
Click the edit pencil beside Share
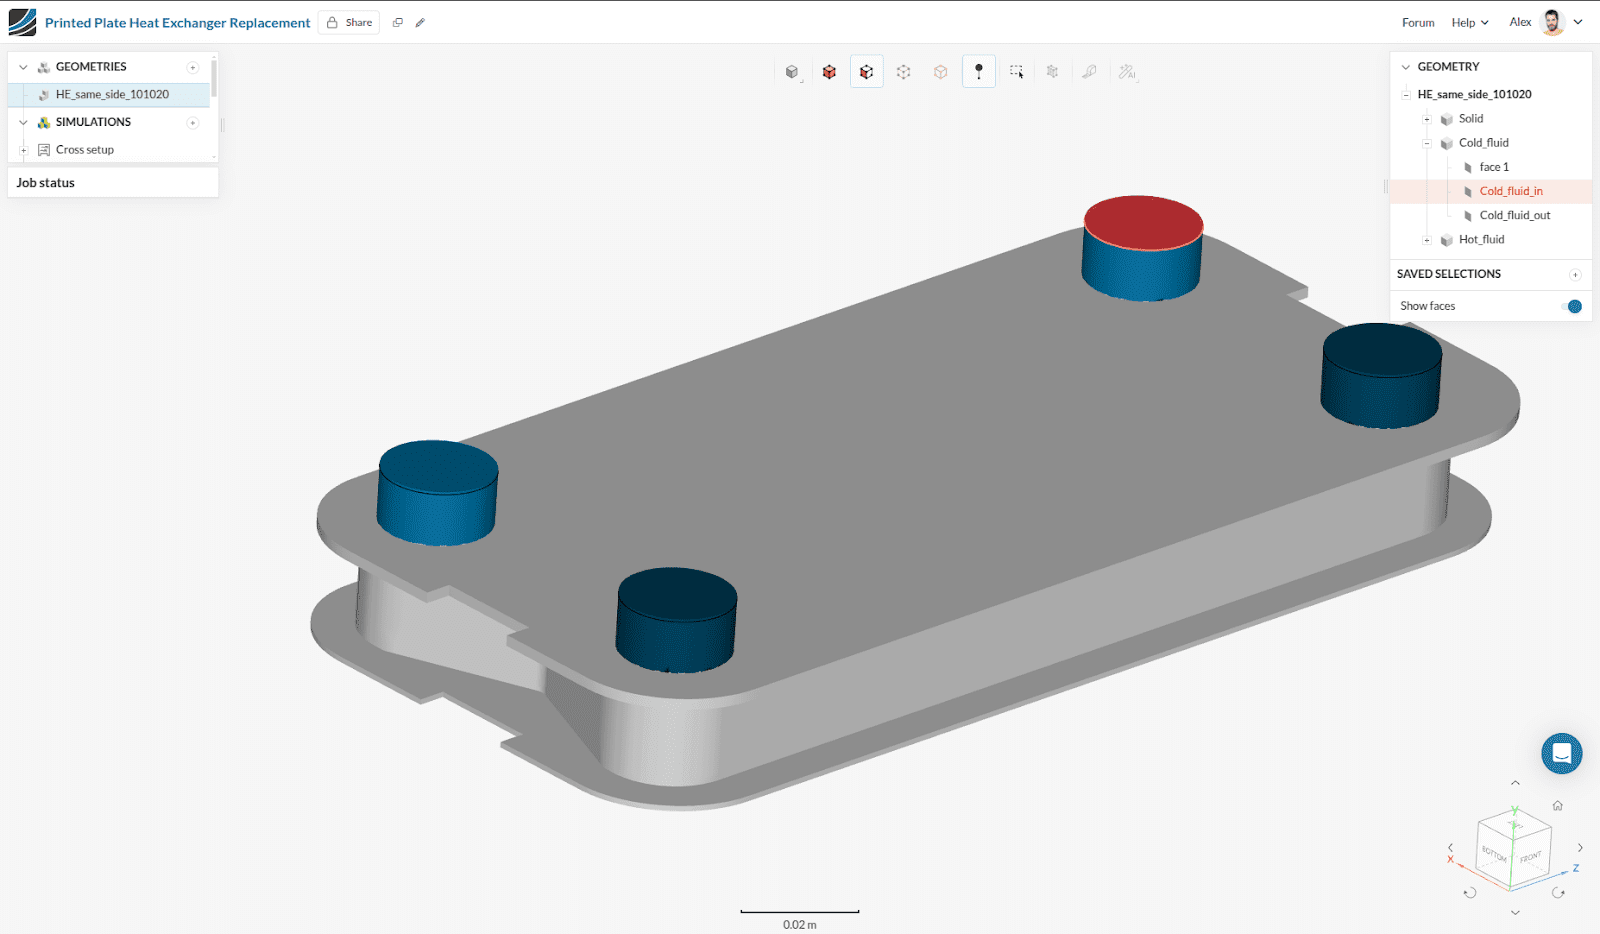[420, 23]
